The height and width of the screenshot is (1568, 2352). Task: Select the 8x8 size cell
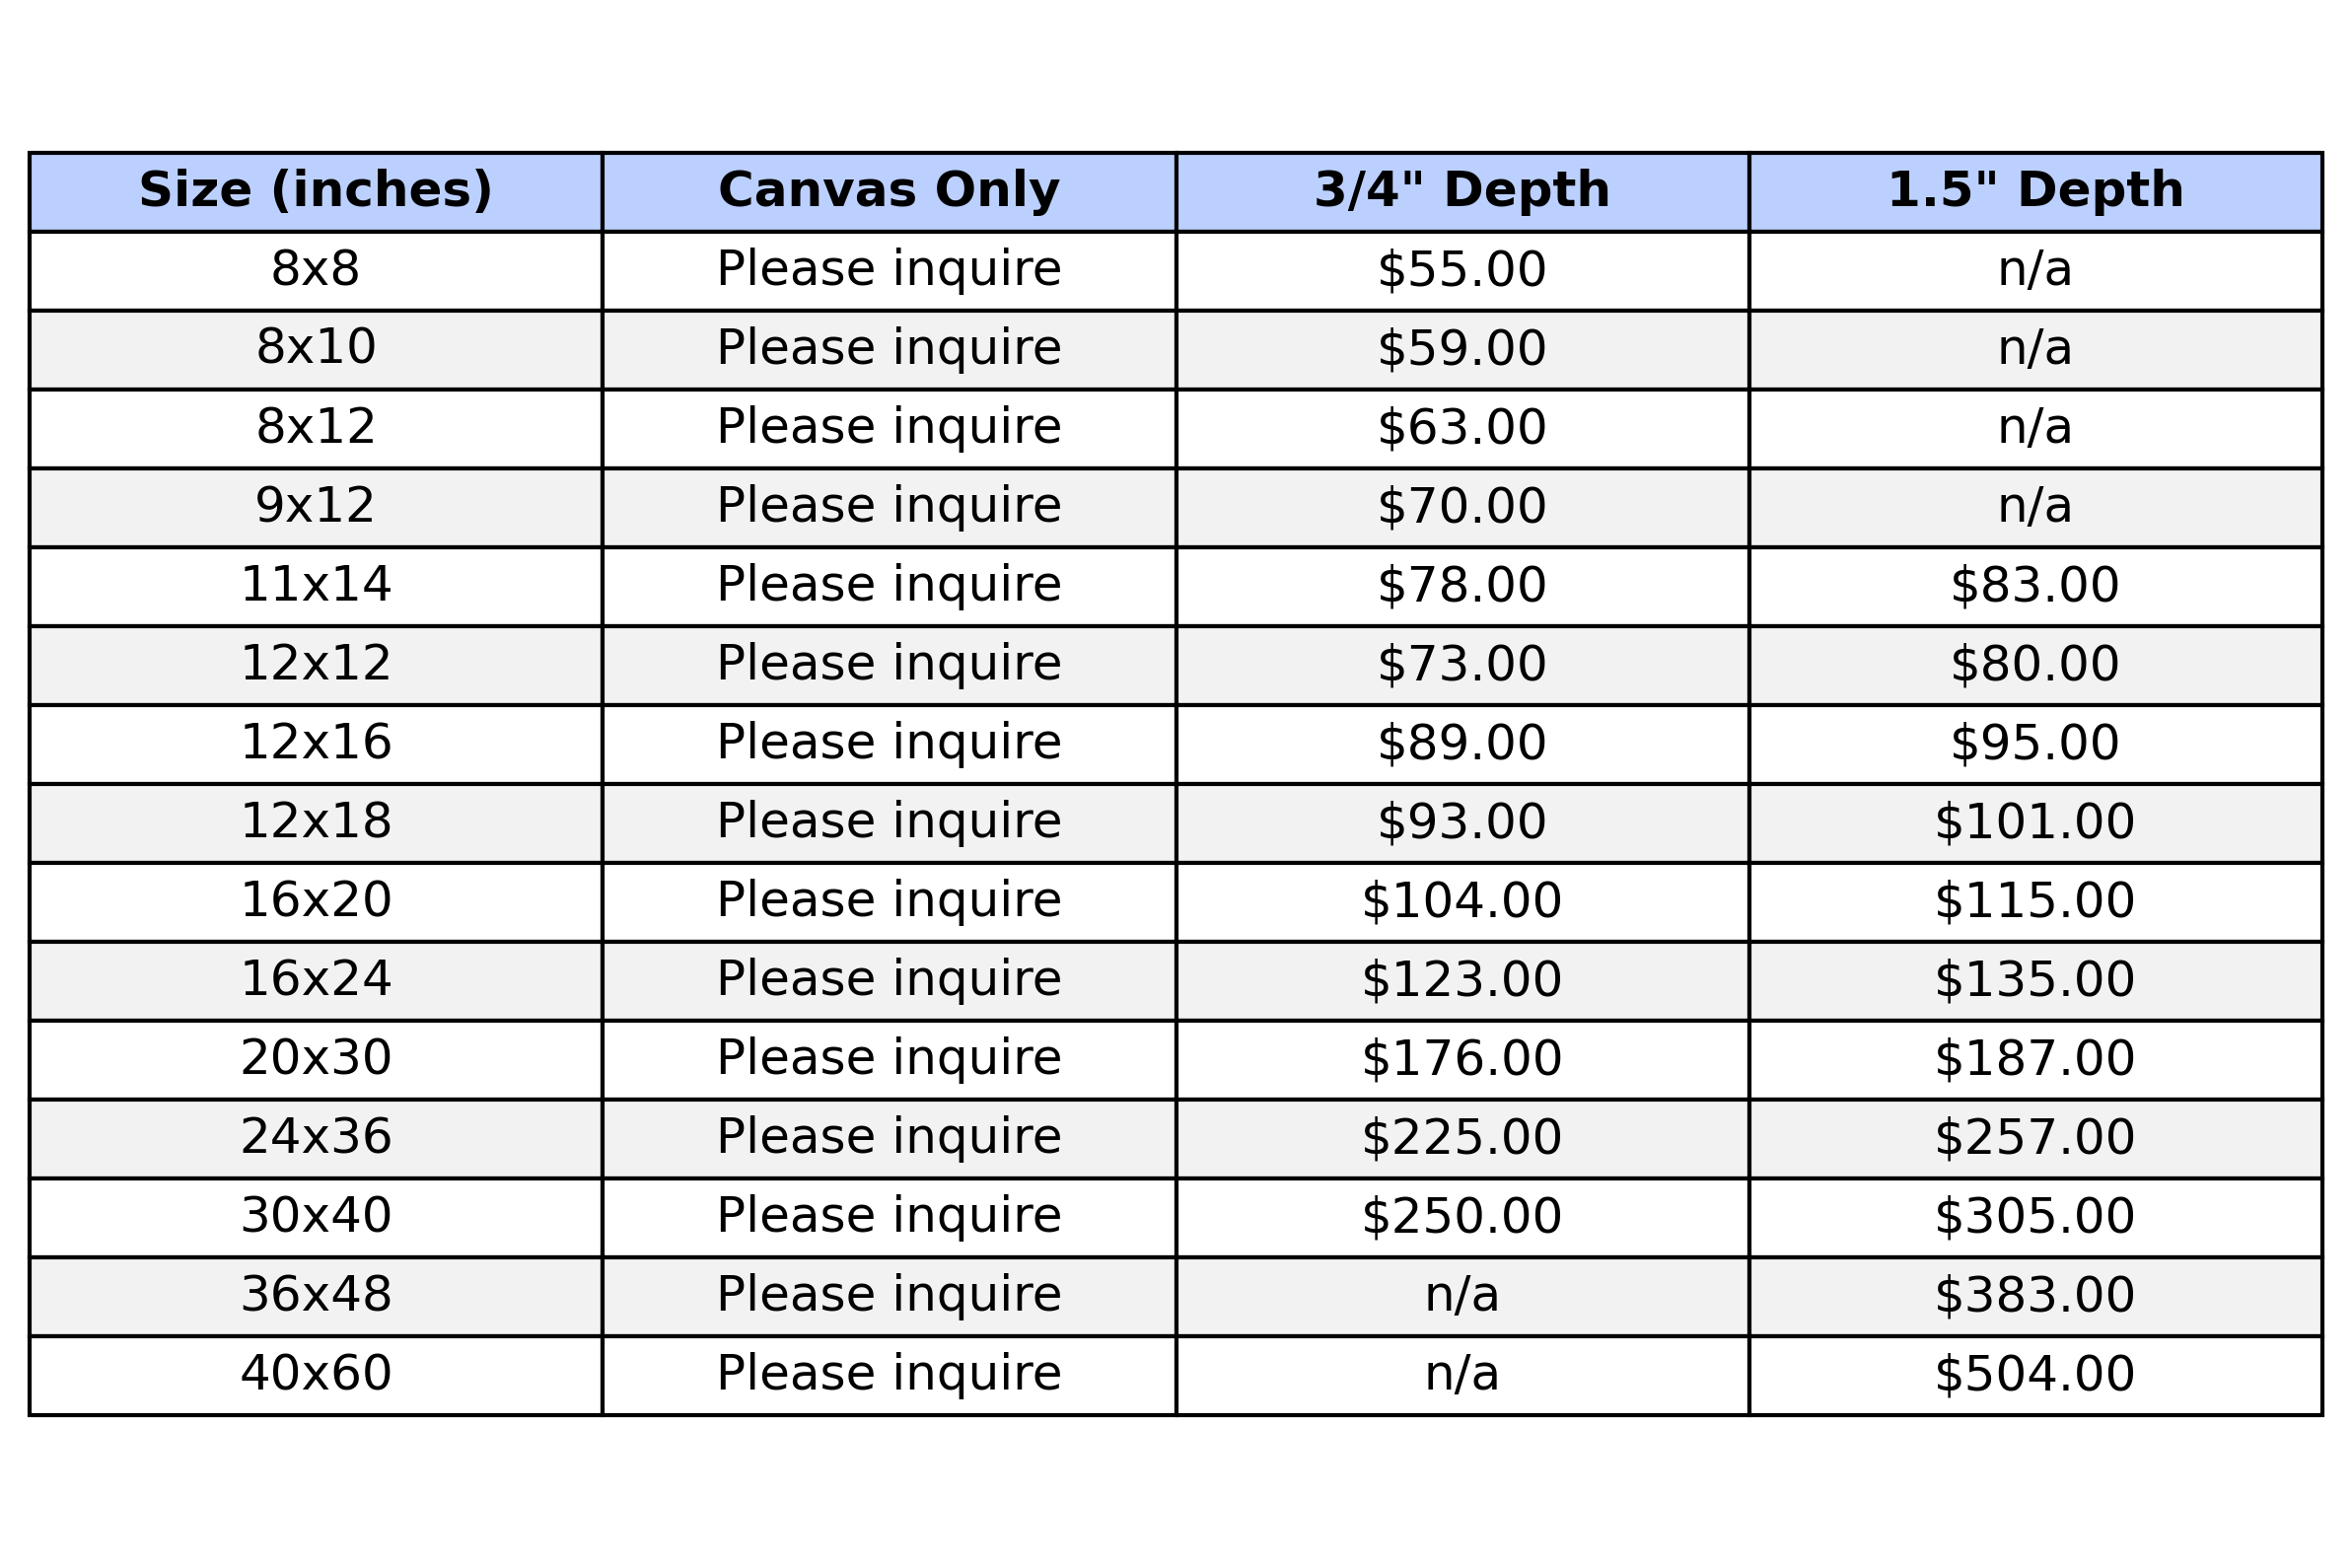pyautogui.click(x=316, y=271)
